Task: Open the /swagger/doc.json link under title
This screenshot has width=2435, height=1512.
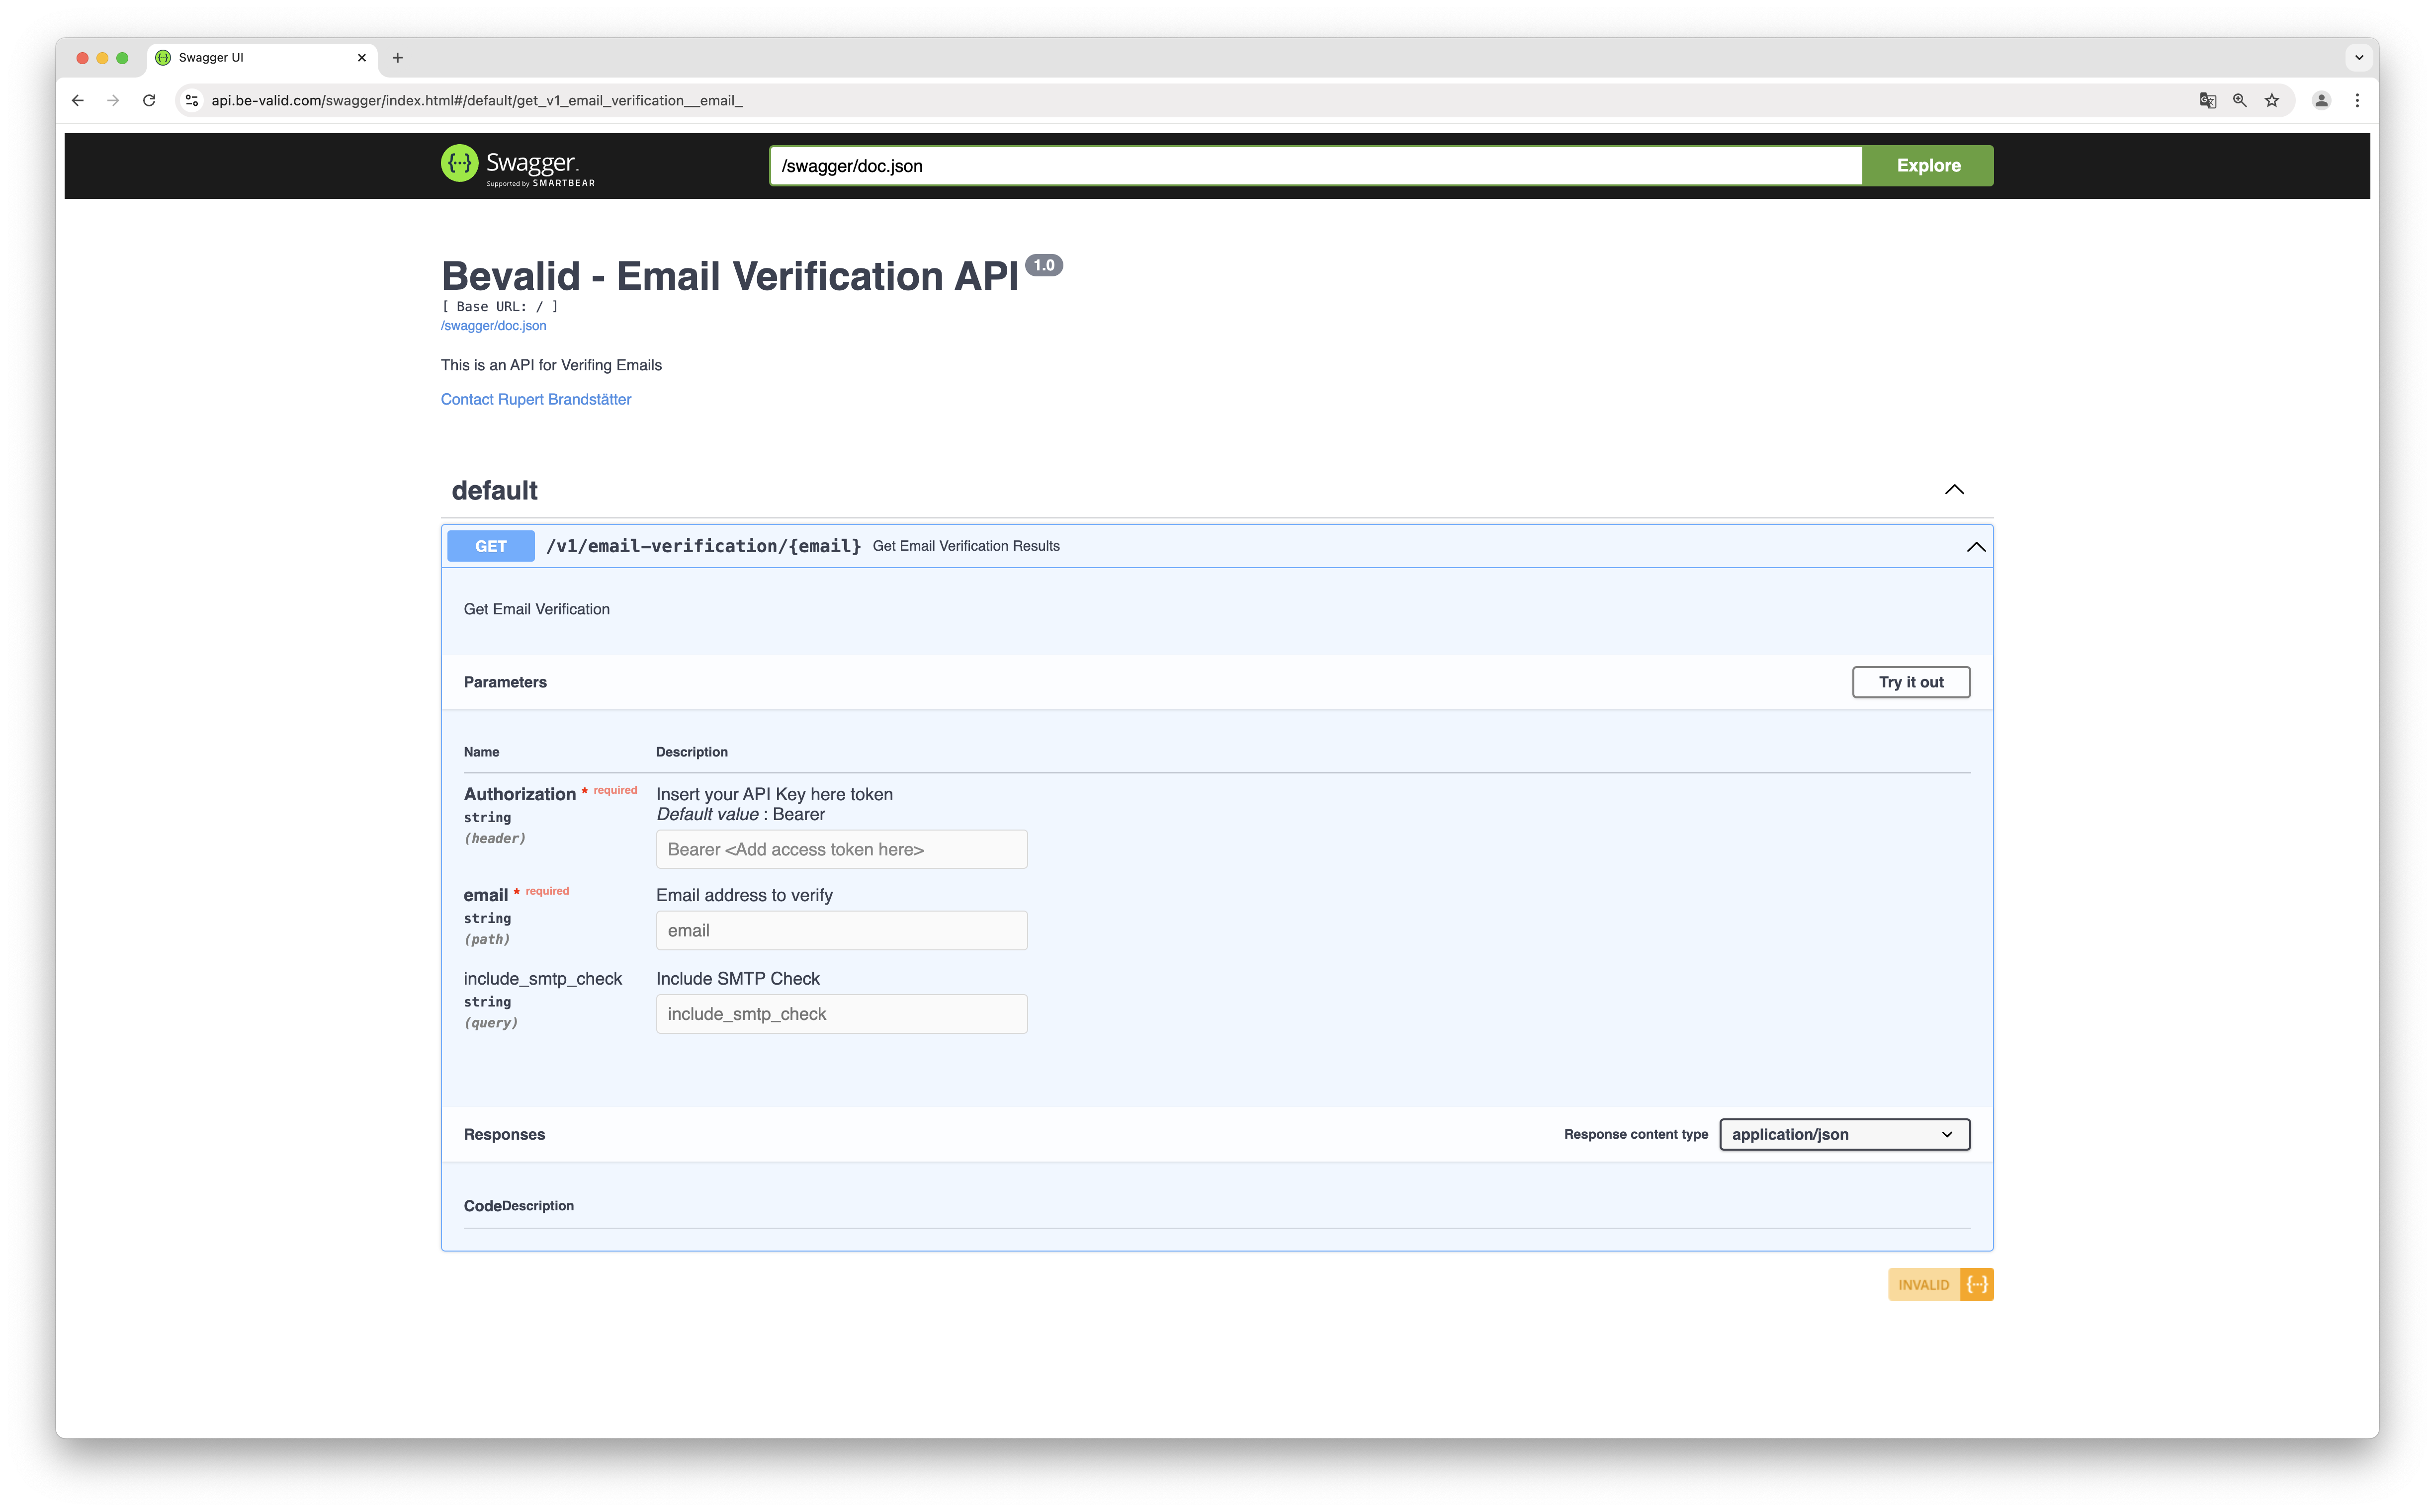Action: point(494,326)
